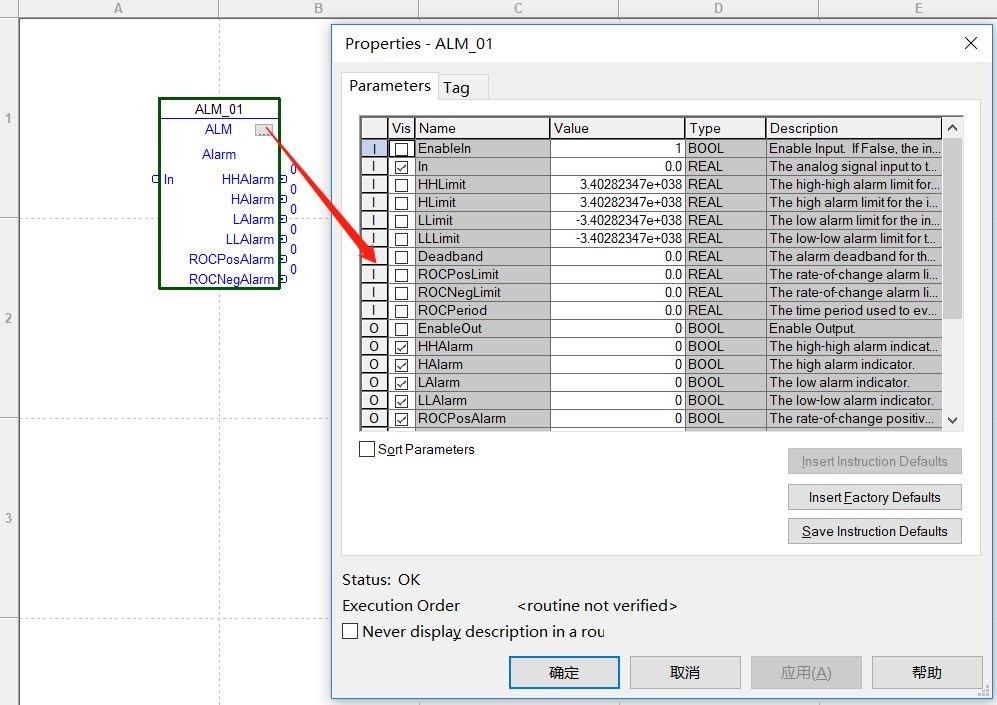Select column B header in sheet grid
997x705 pixels.
pos(318,8)
